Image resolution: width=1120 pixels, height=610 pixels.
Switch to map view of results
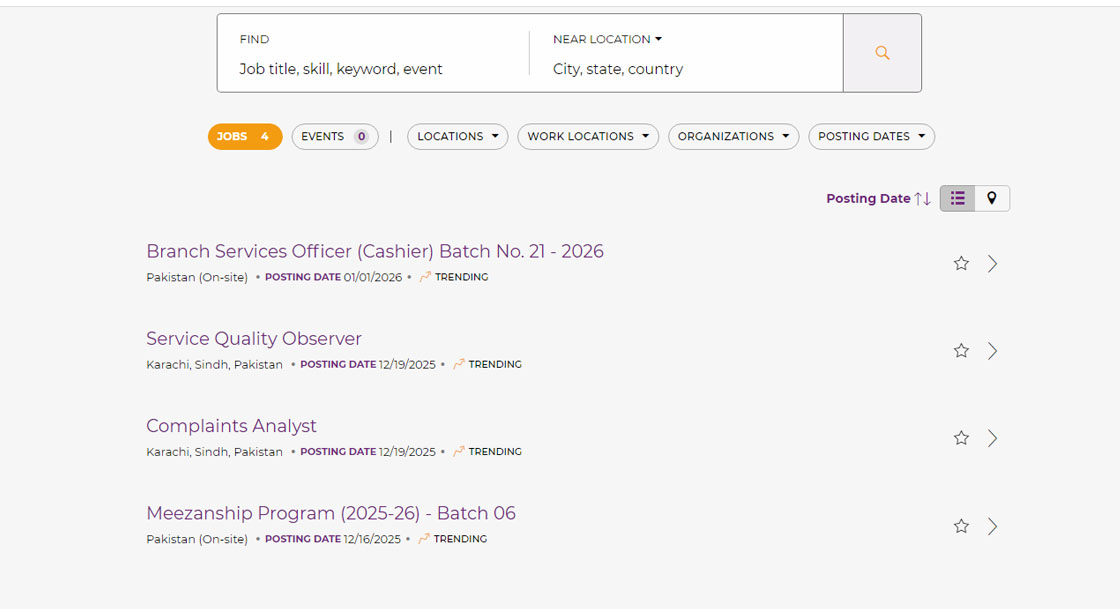tap(992, 198)
